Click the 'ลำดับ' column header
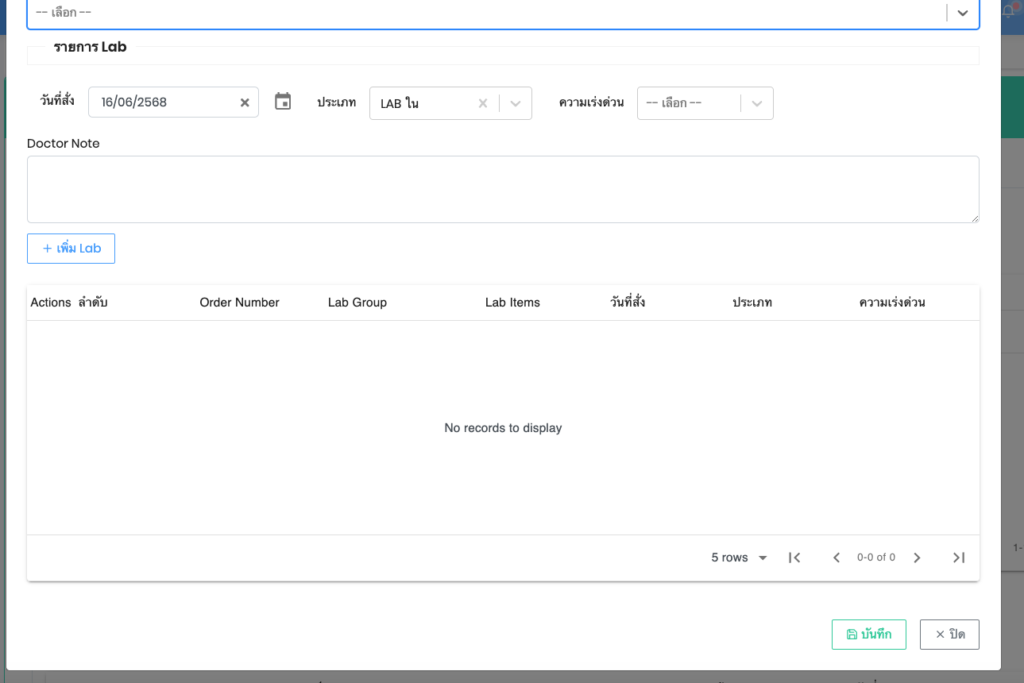 coord(92,302)
